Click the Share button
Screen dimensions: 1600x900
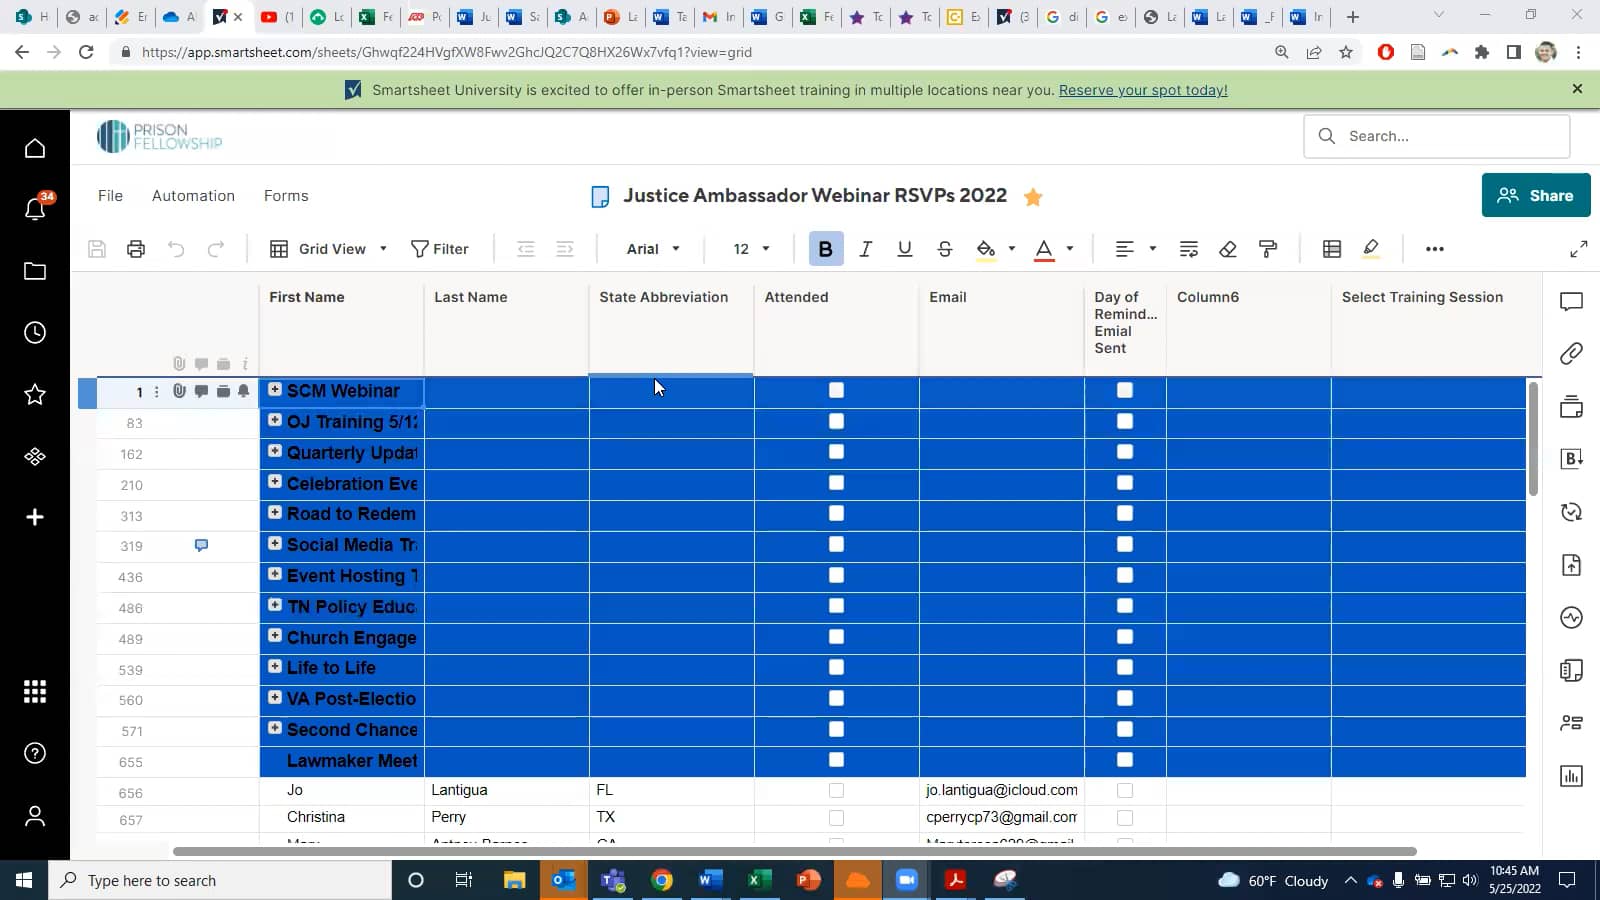tap(1536, 195)
